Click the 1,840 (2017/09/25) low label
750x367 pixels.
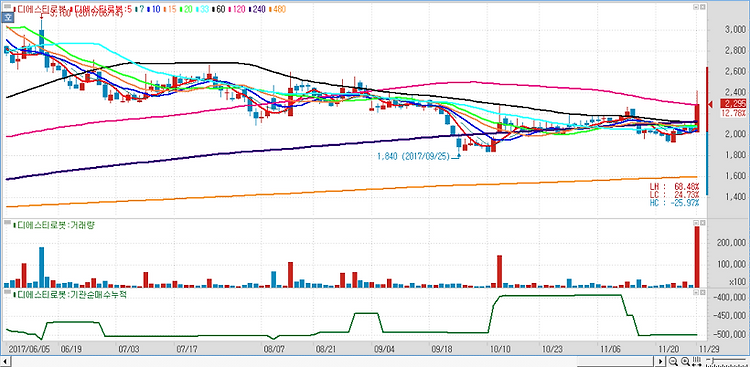(414, 156)
